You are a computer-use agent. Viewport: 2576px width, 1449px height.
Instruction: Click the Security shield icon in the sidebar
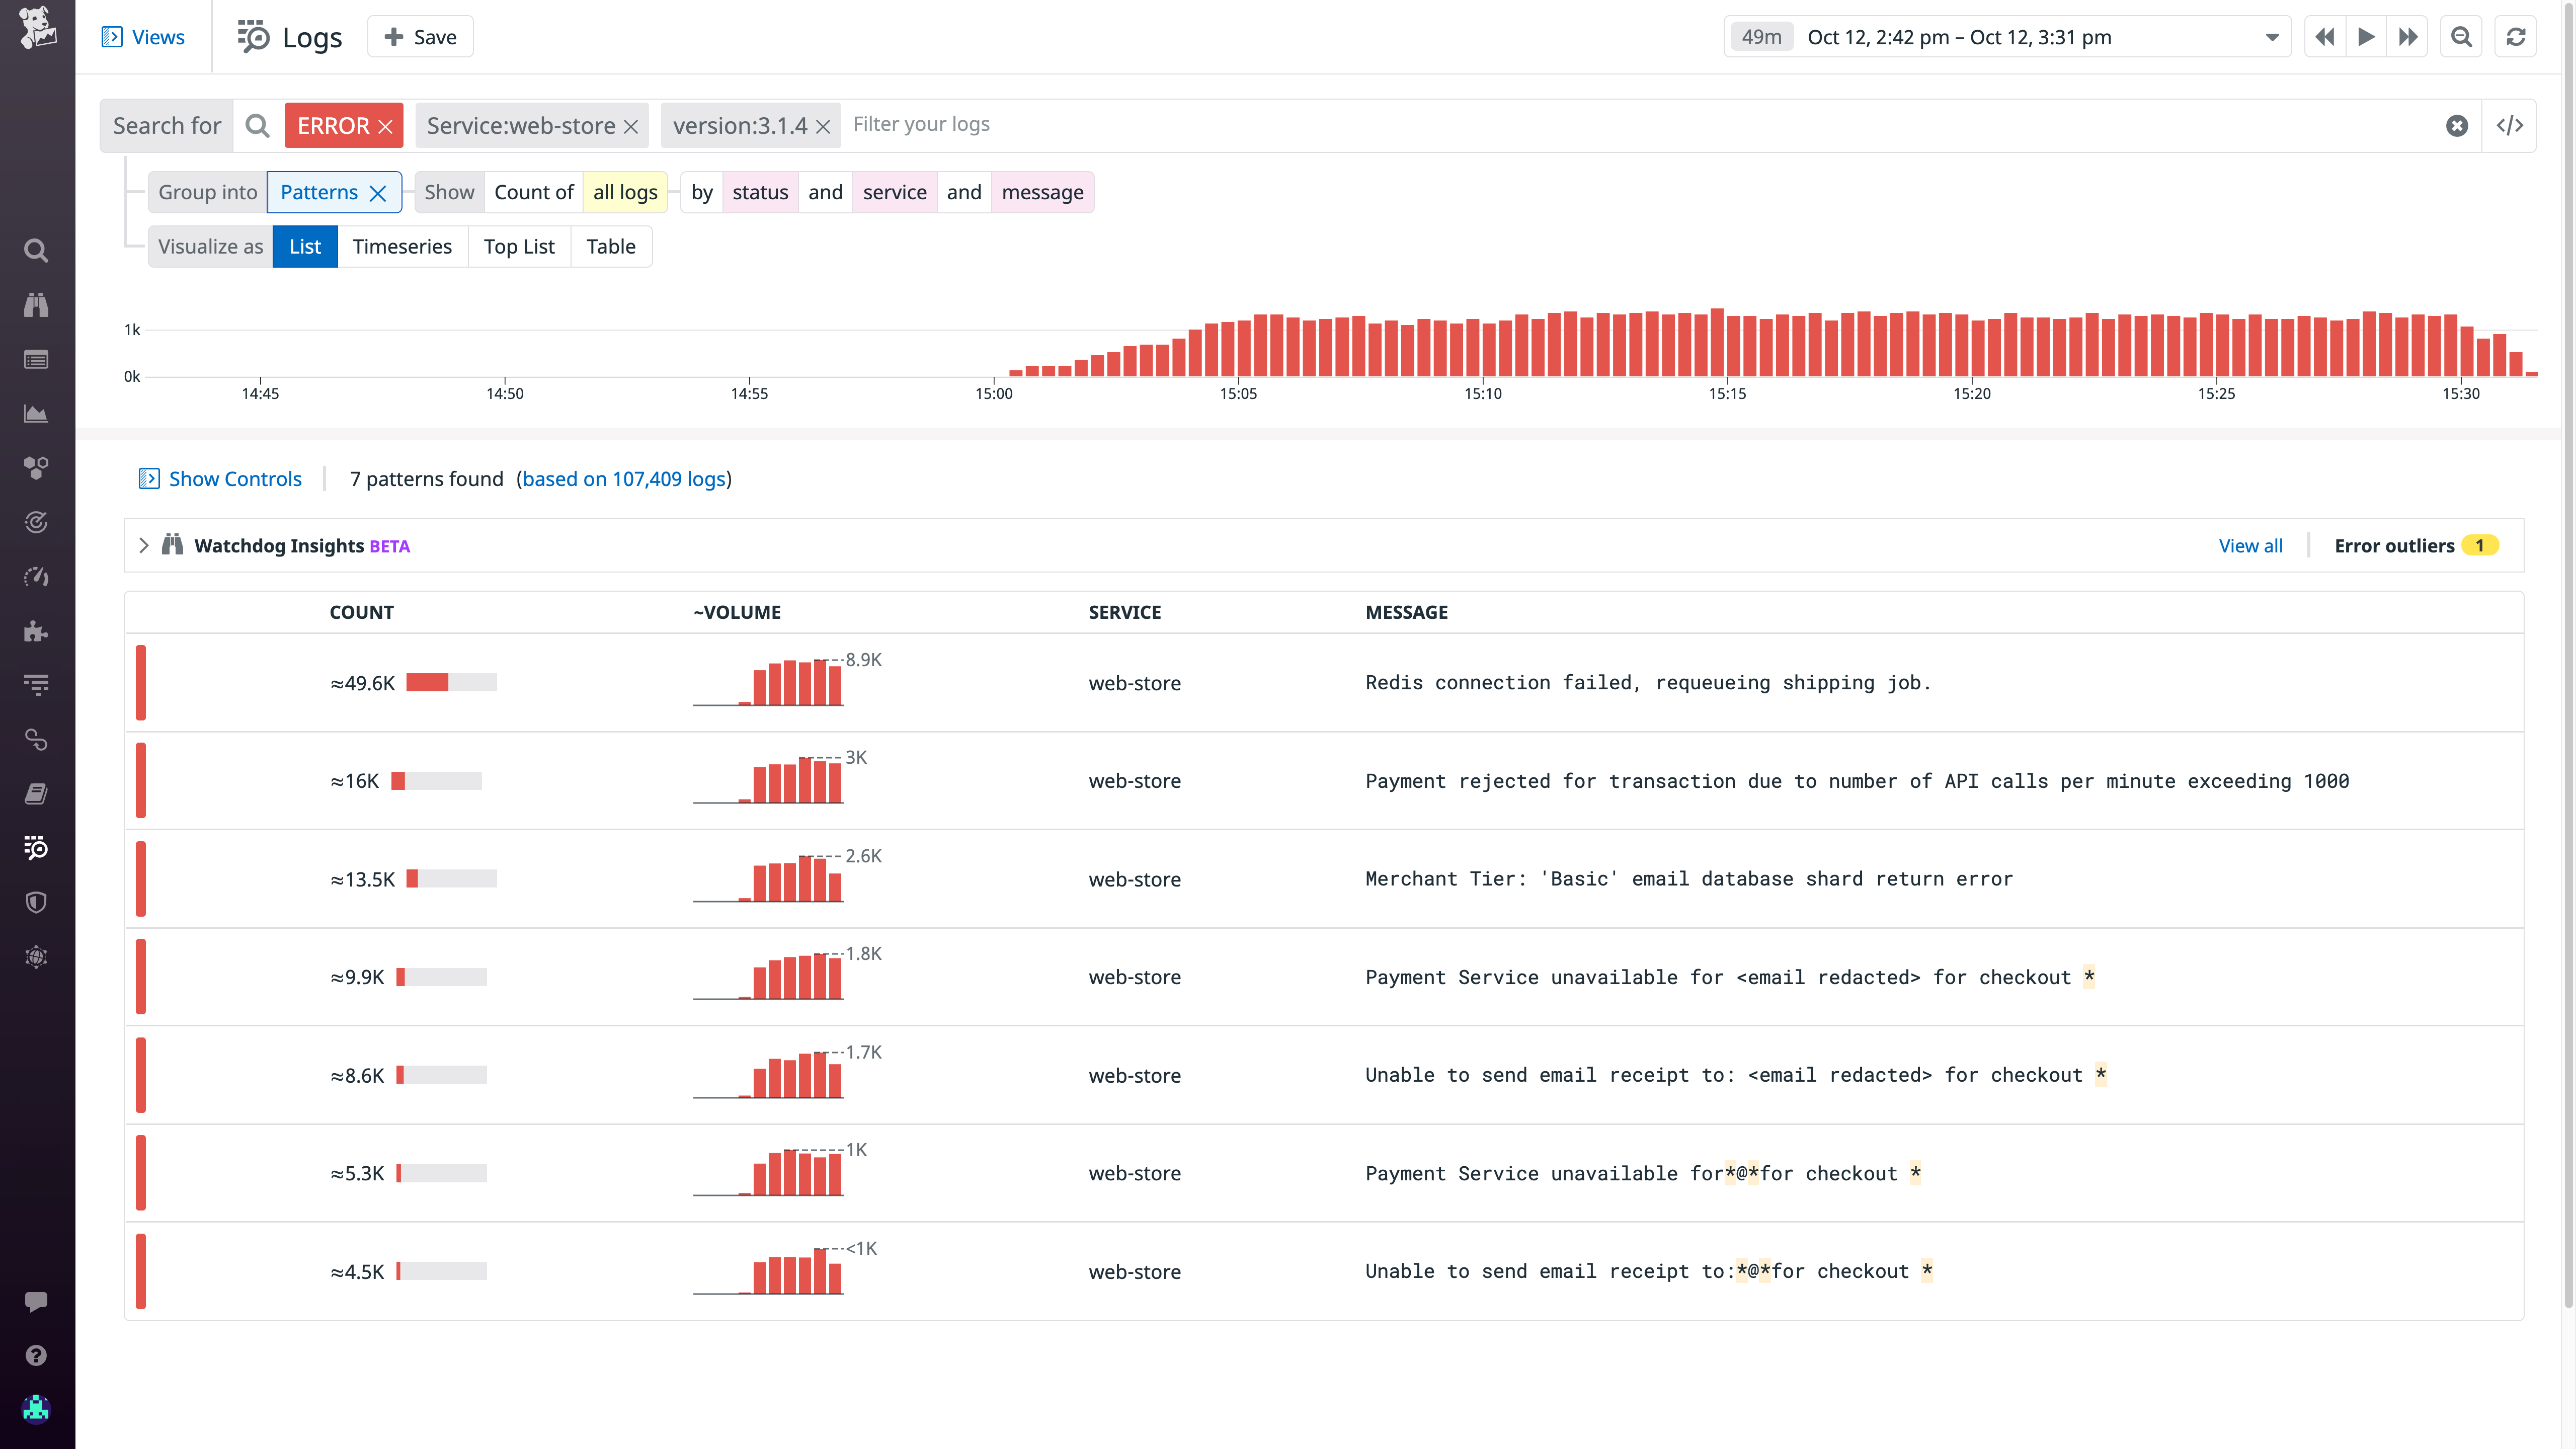coord(36,903)
